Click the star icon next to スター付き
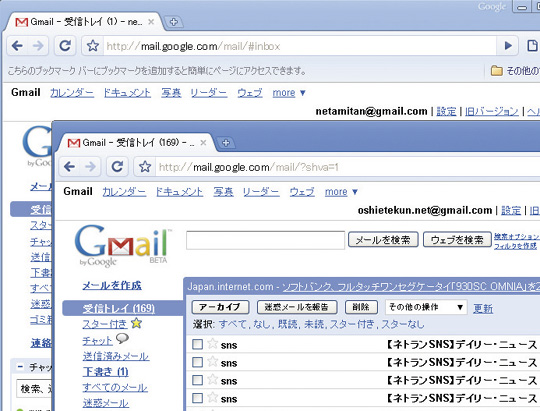 136,323
